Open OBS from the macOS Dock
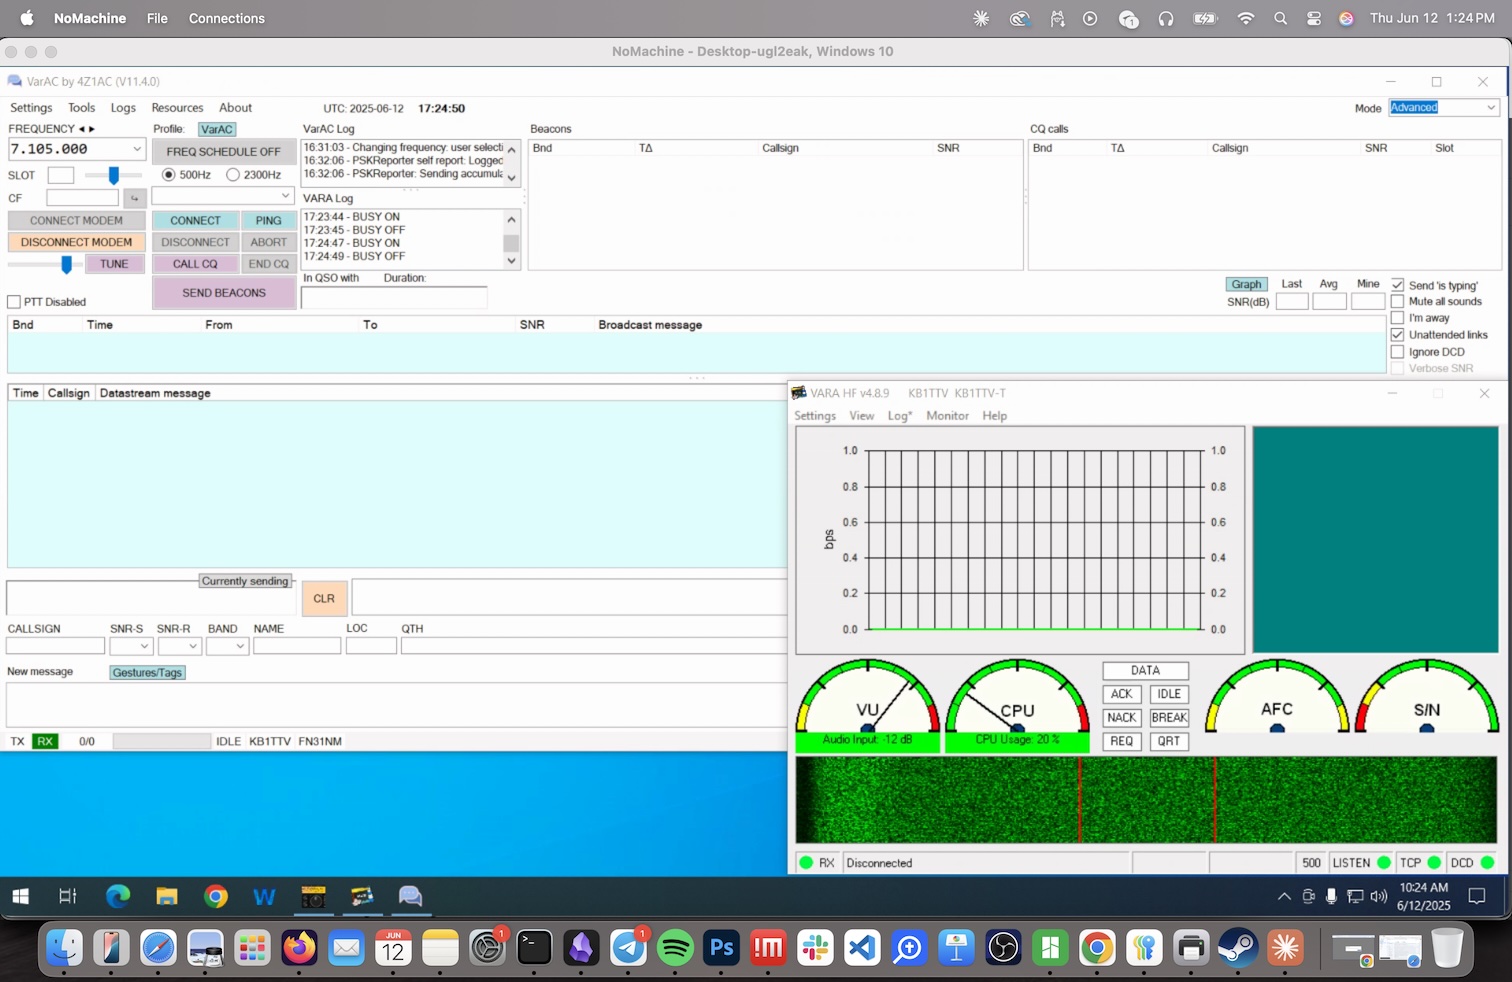This screenshot has height=982, width=1512. 1003,947
